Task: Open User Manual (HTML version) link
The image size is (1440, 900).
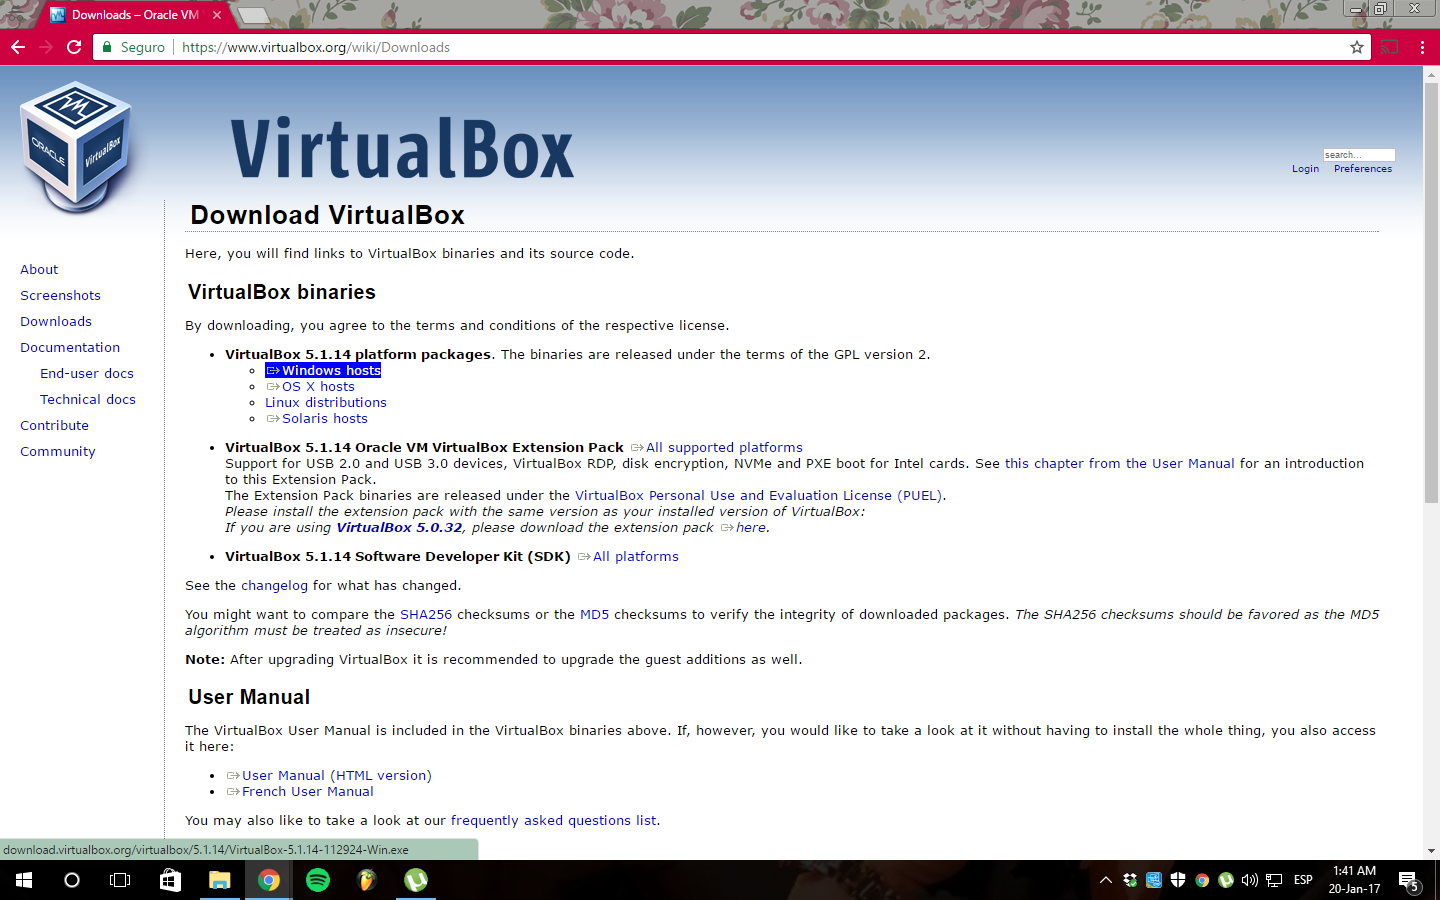Action: 329,775
